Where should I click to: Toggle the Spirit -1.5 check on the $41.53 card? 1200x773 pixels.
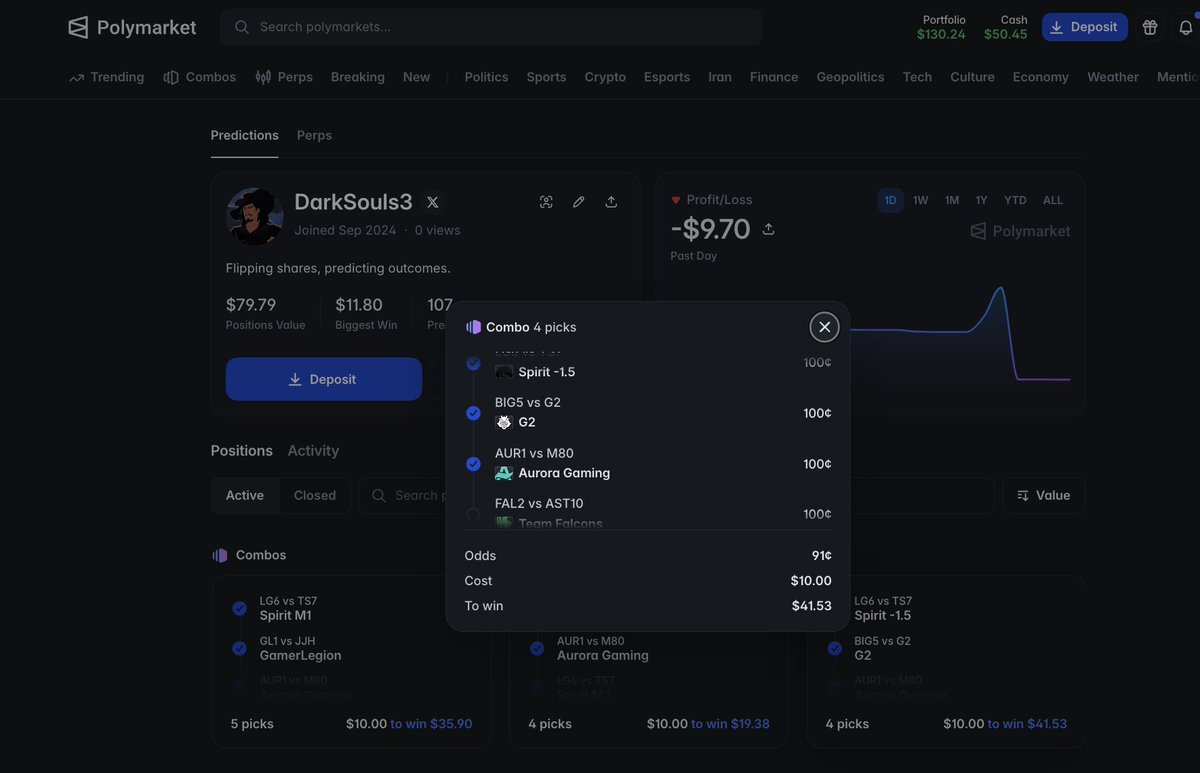click(x=834, y=608)
